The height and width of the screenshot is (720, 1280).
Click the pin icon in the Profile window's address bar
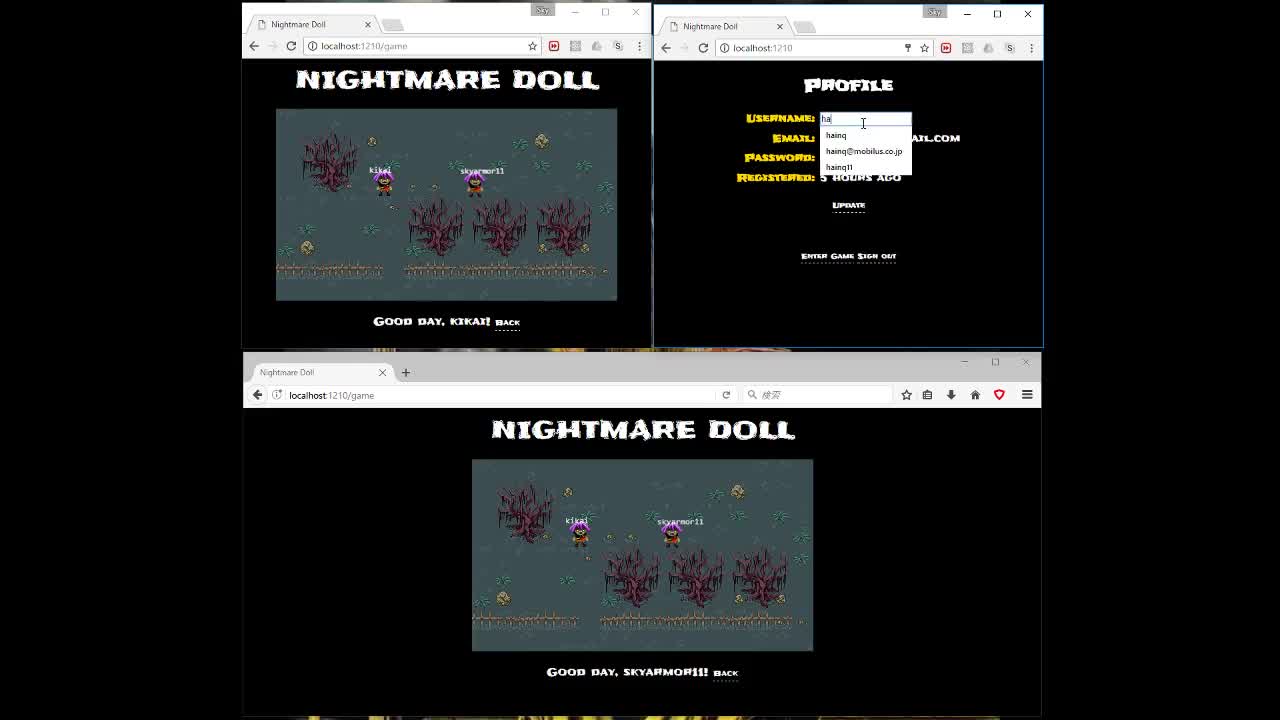[x=907, y=47]
